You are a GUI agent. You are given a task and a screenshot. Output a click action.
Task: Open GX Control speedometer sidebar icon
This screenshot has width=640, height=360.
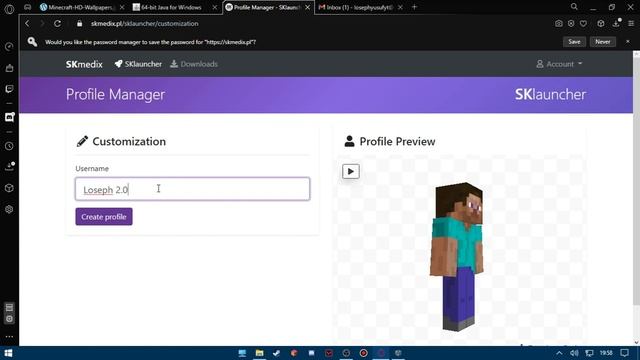(x=9, y=47)
